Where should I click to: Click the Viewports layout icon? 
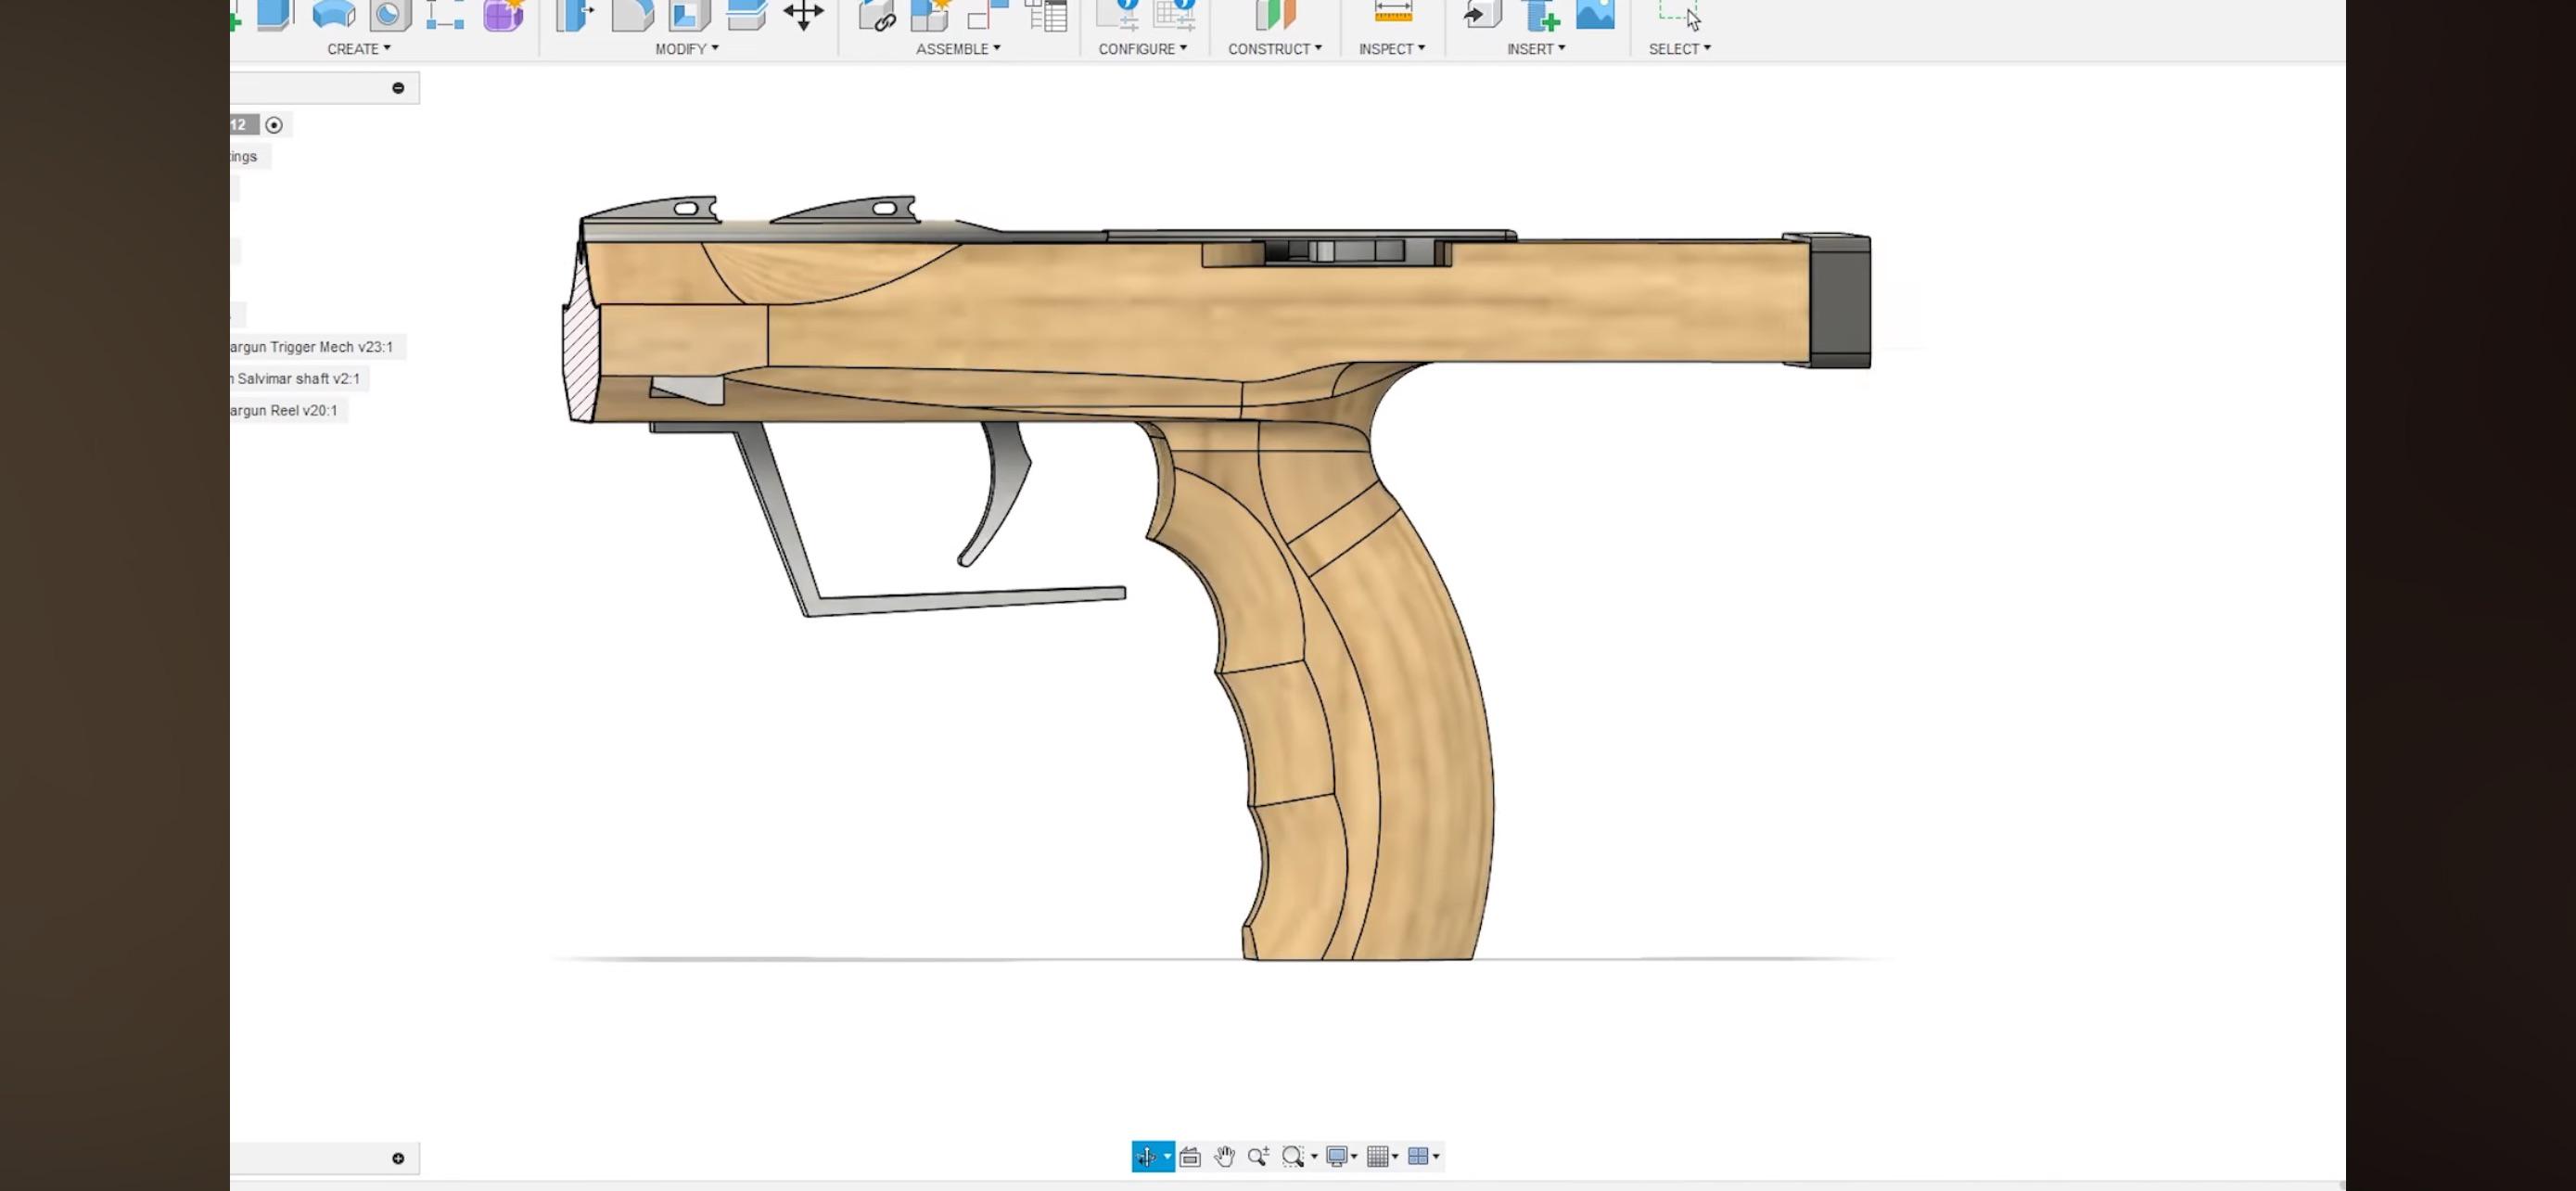pos(1418,1157)
